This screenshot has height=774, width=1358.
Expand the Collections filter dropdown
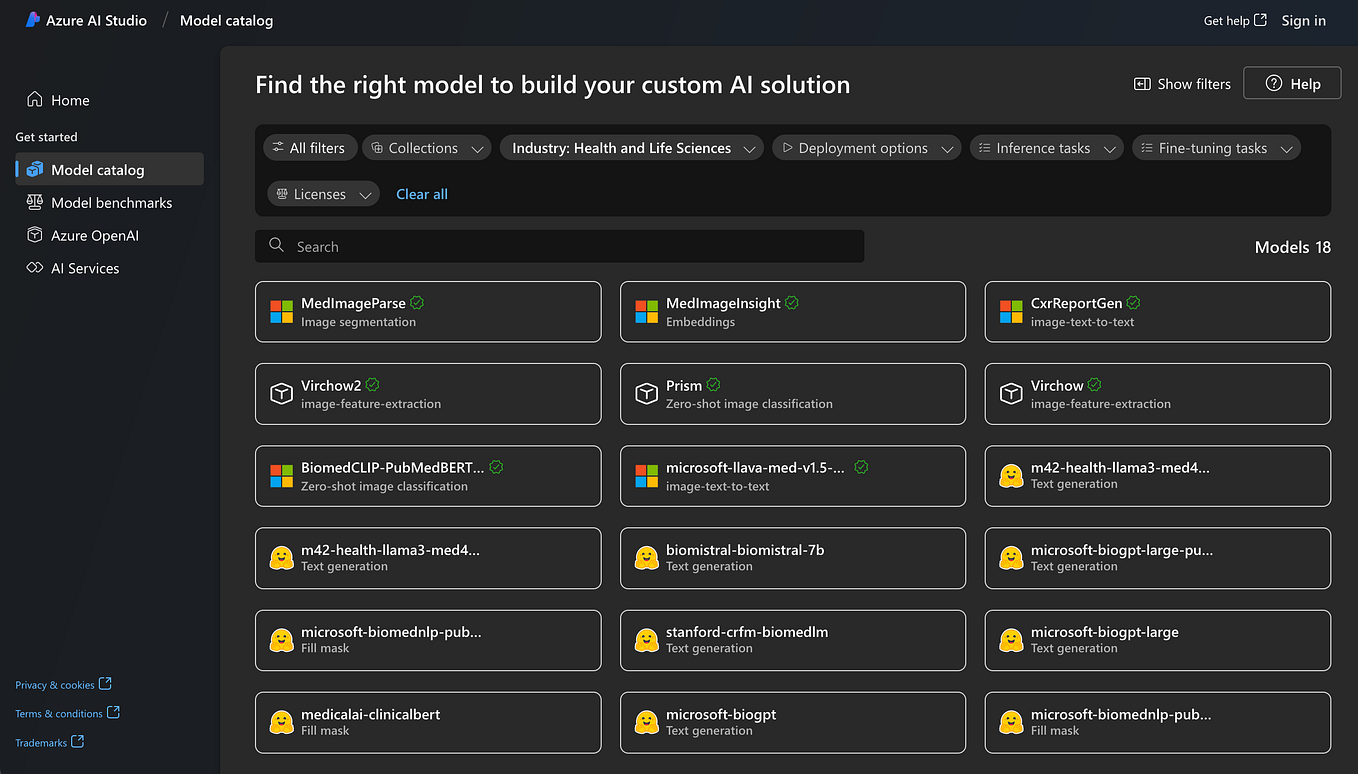click(x=427, y=148)
